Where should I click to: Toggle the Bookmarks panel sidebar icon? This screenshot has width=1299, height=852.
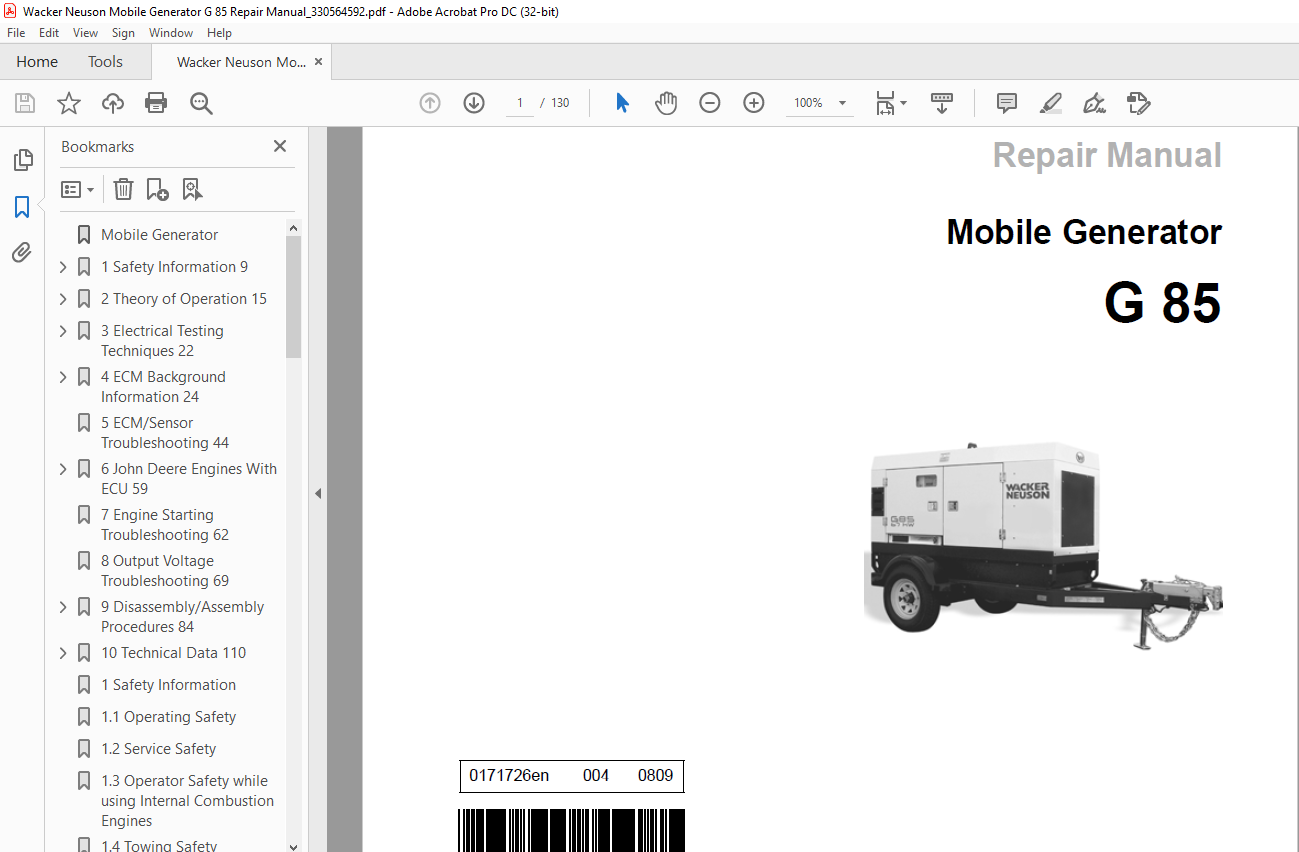pos(22,207)
